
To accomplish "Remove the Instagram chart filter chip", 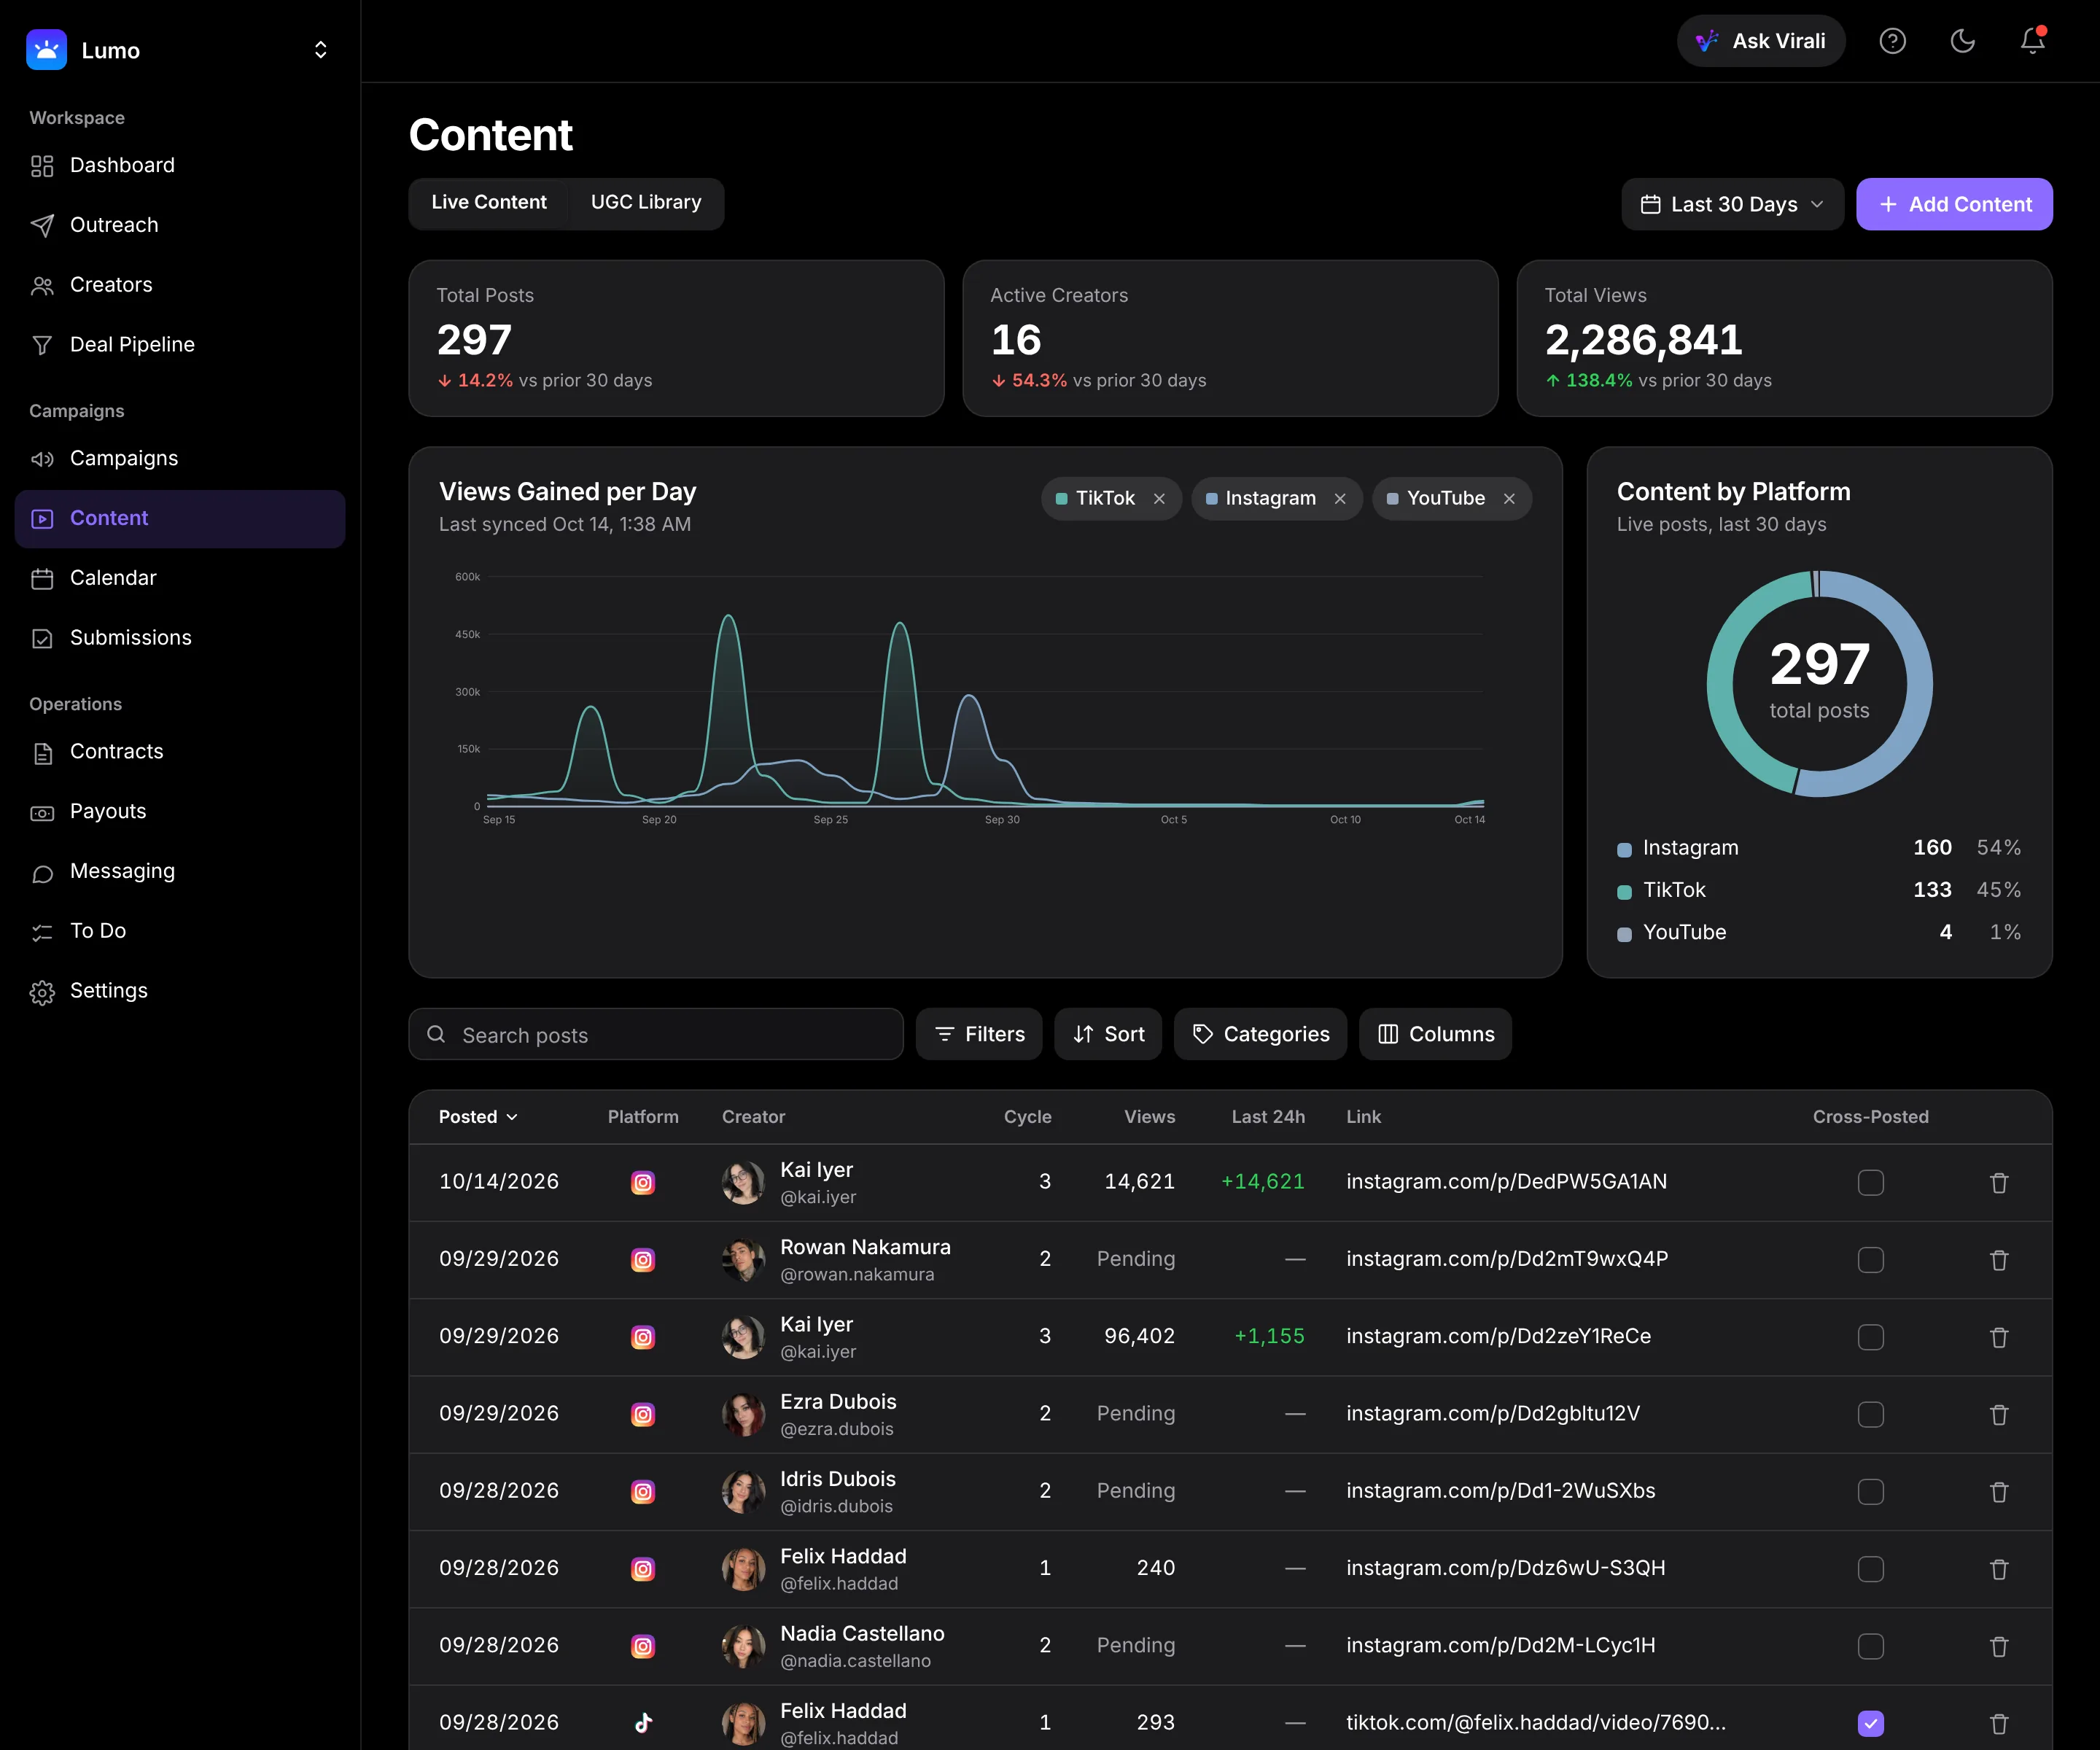I will pyautogui.click(x=1340, y=499).
